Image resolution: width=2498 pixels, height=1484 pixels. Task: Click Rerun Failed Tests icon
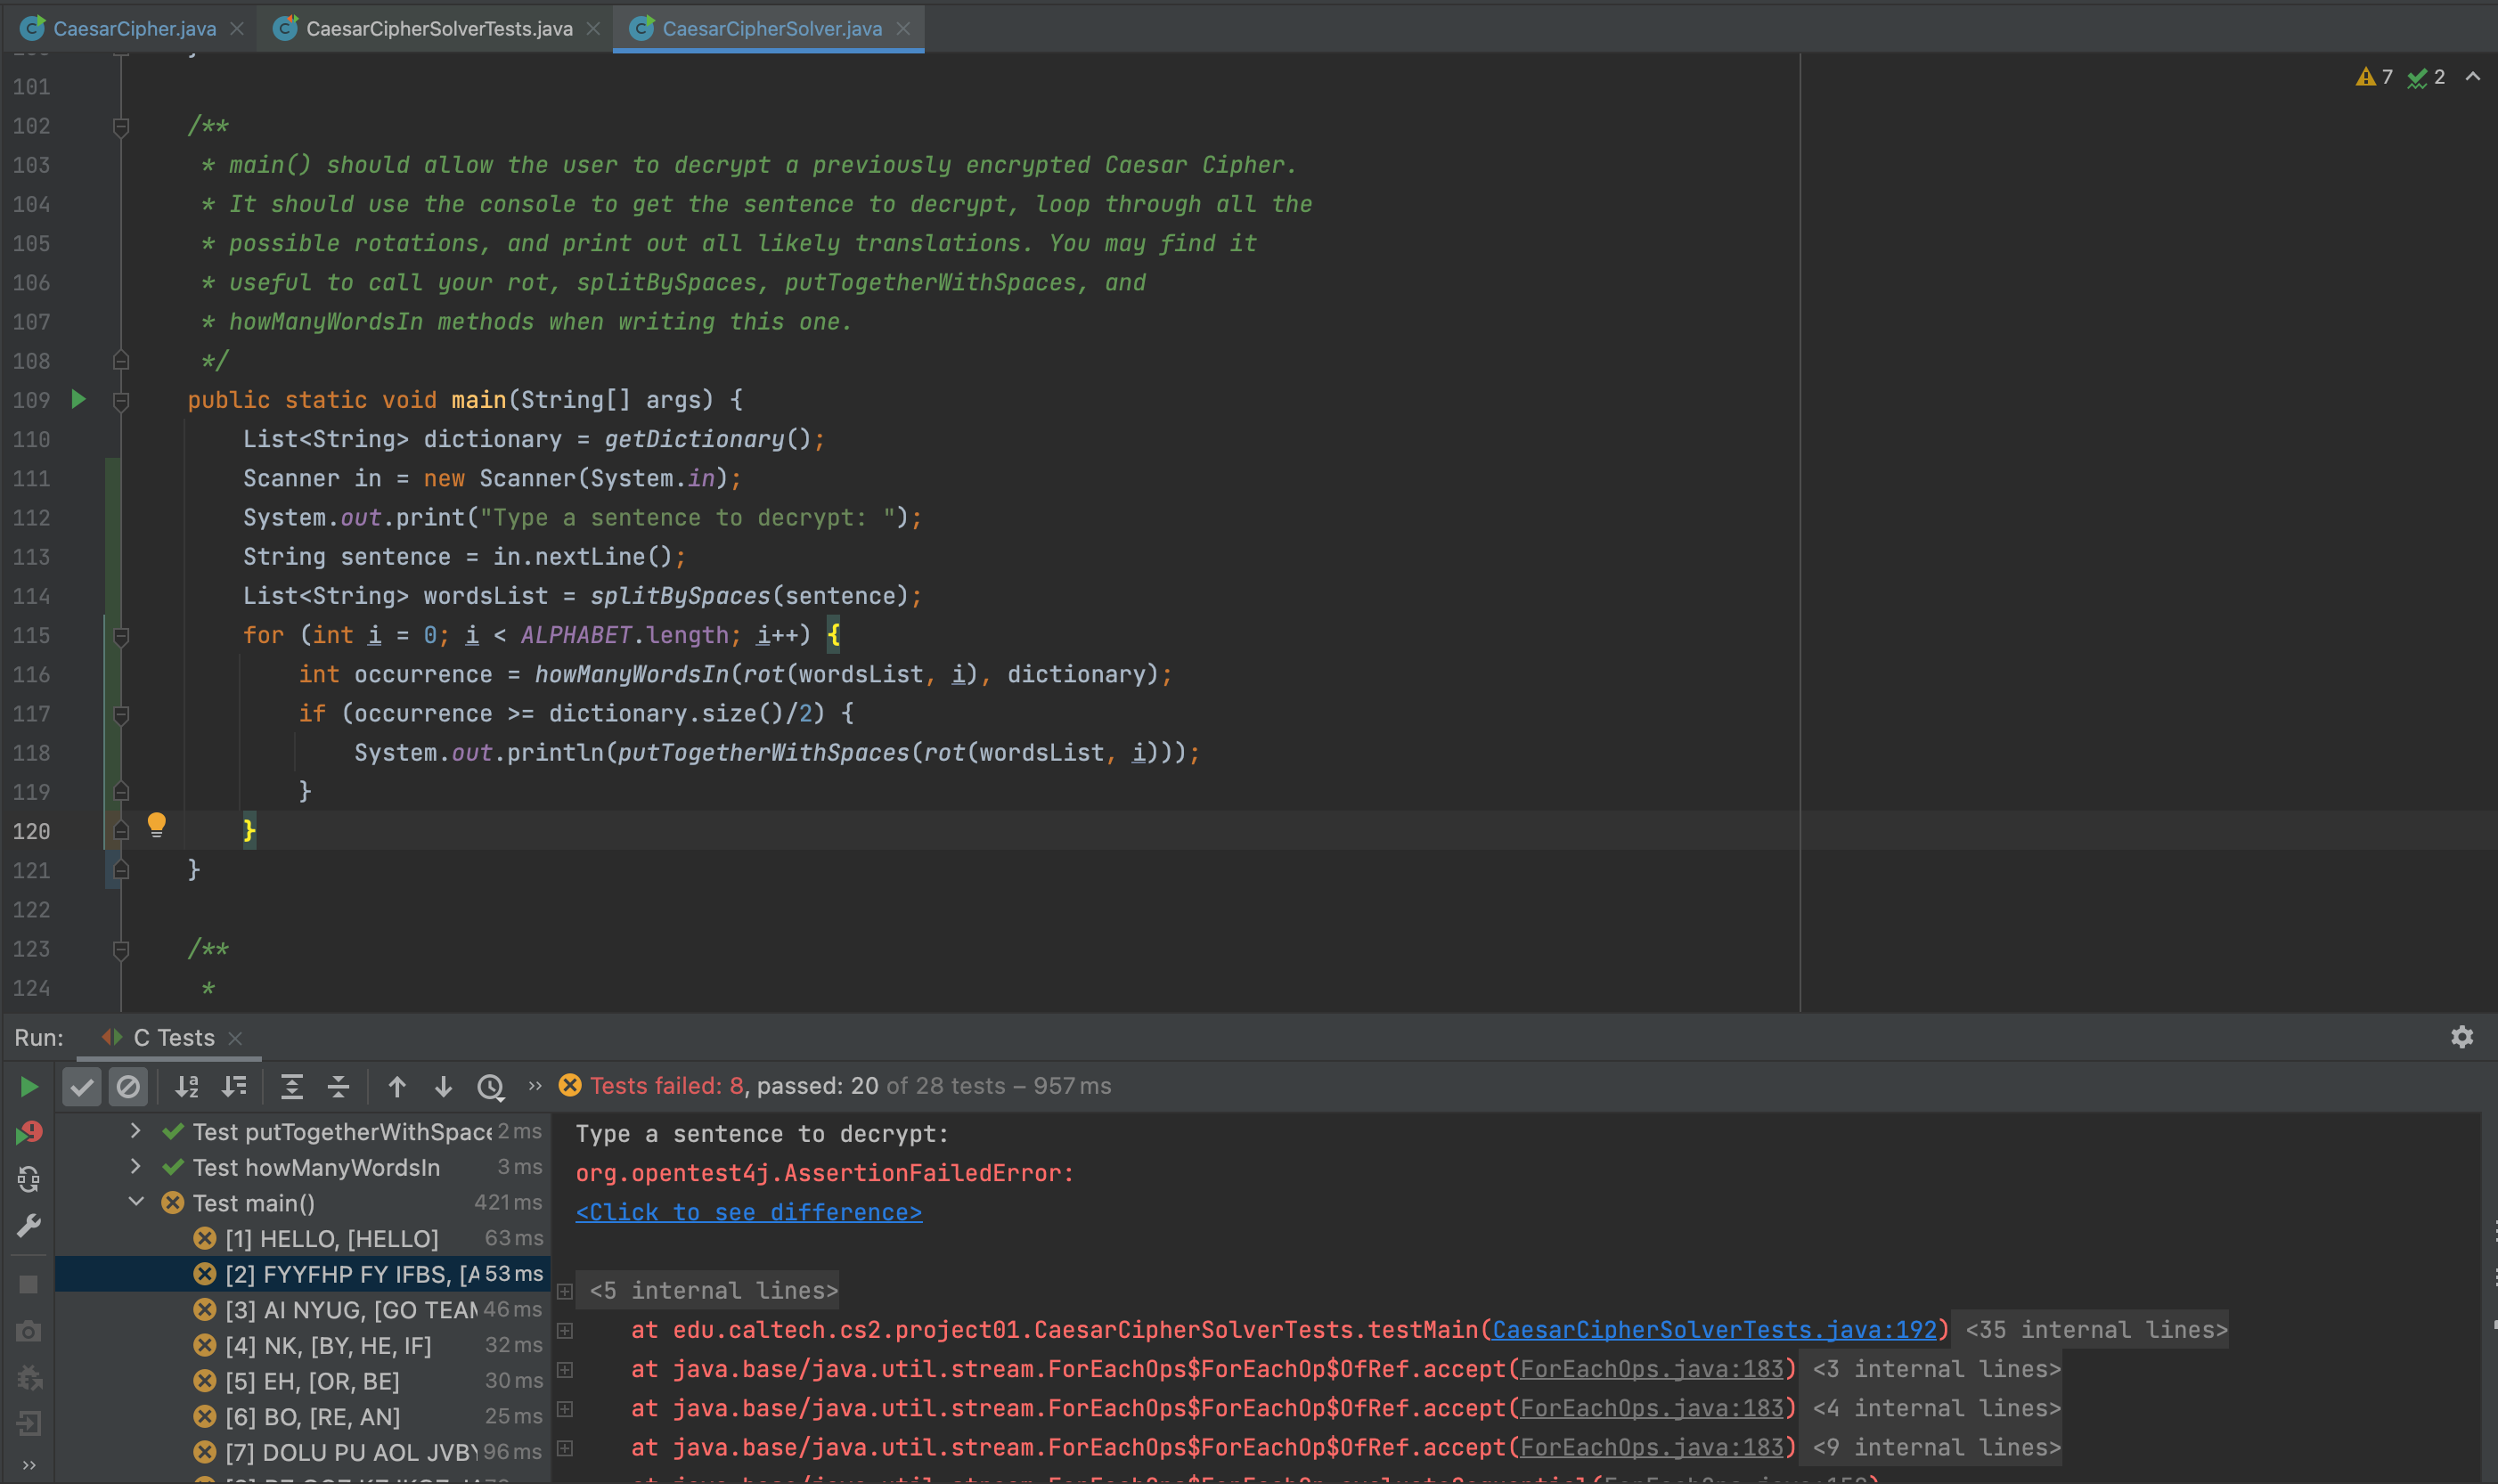[x=29, y=1133]
